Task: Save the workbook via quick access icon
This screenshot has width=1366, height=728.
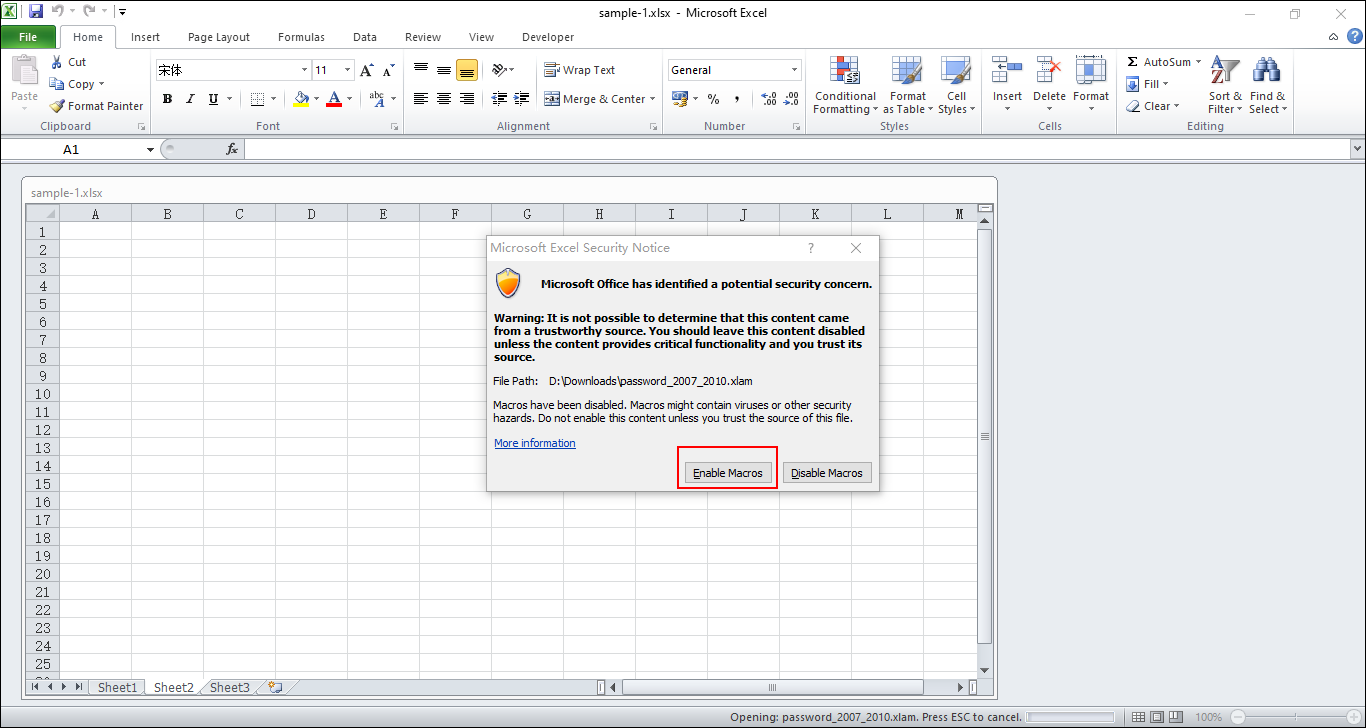Action: click(36, 12)
